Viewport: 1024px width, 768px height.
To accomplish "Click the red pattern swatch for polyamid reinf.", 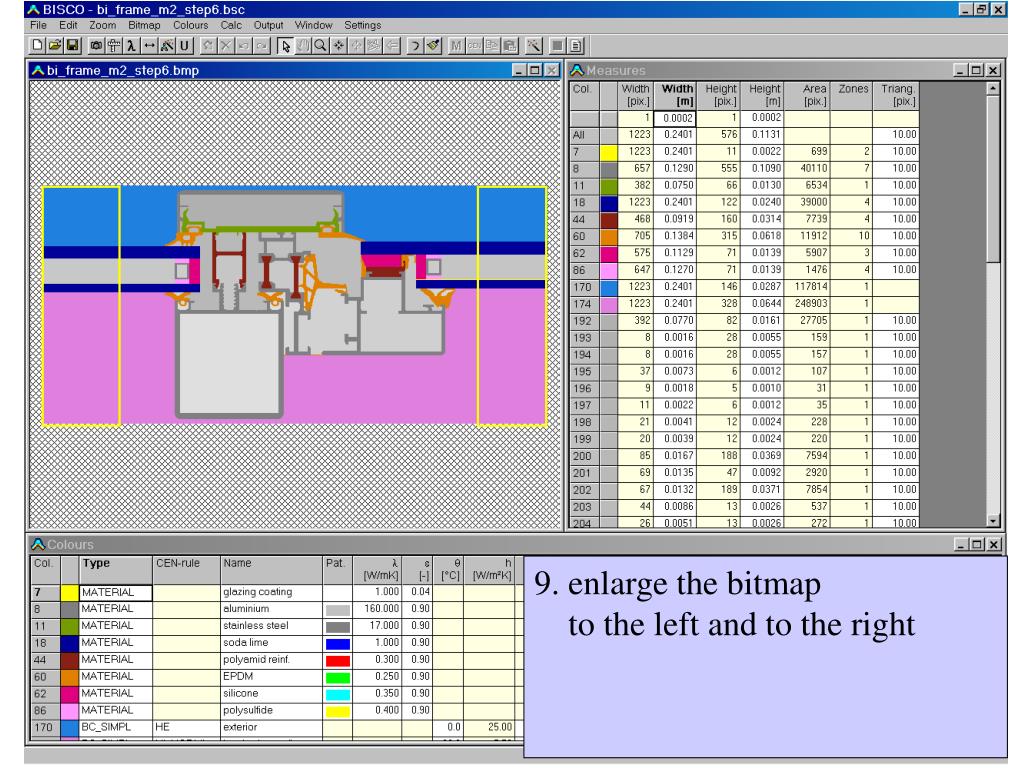I will (338, 660).
